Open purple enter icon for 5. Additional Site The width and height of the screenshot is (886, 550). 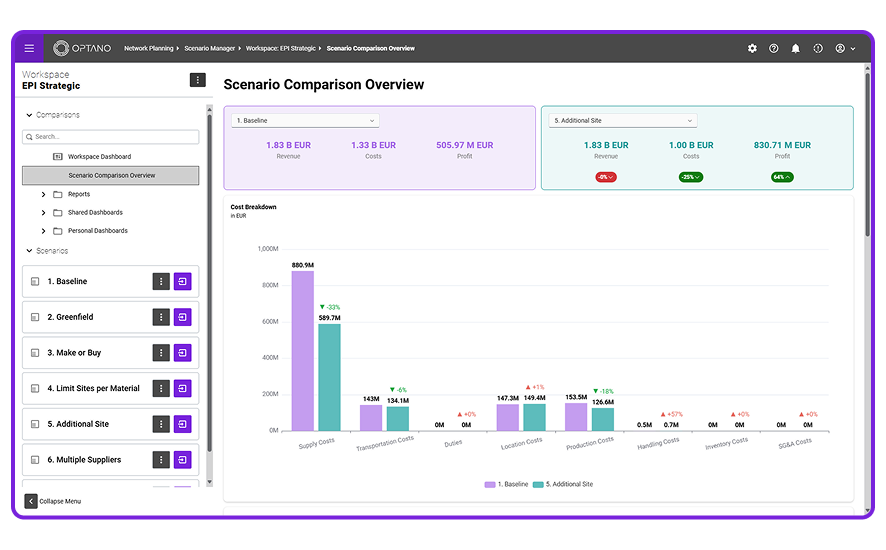[183, 424]
